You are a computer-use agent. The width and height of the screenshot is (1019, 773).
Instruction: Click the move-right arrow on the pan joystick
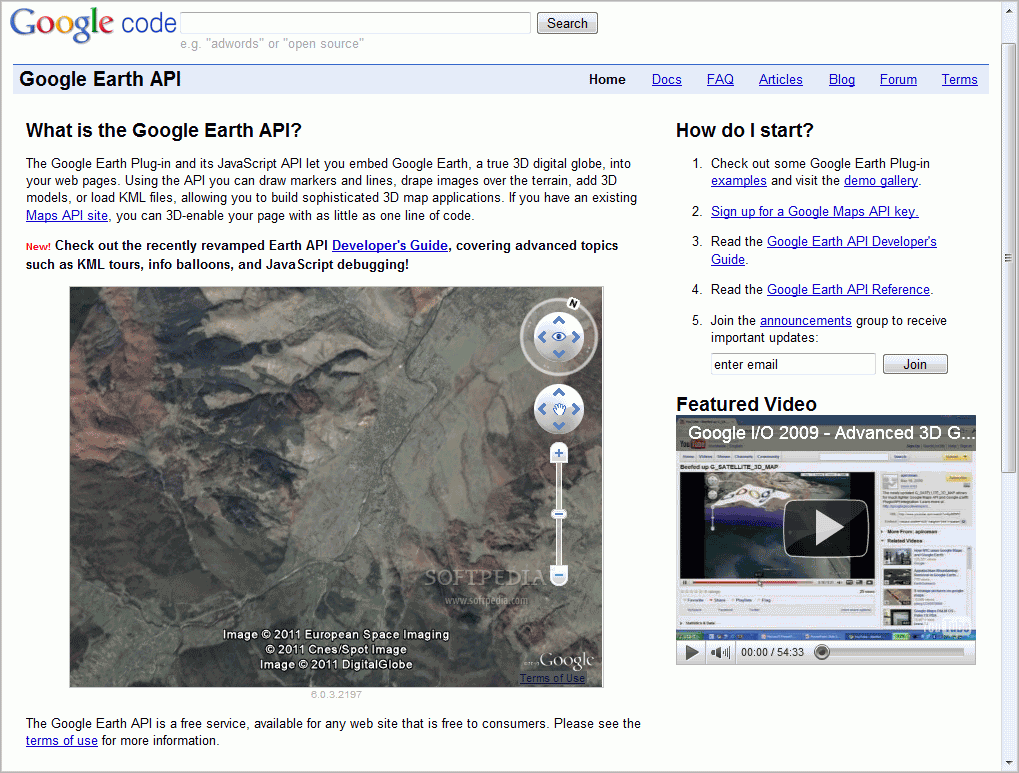point(576,409)
